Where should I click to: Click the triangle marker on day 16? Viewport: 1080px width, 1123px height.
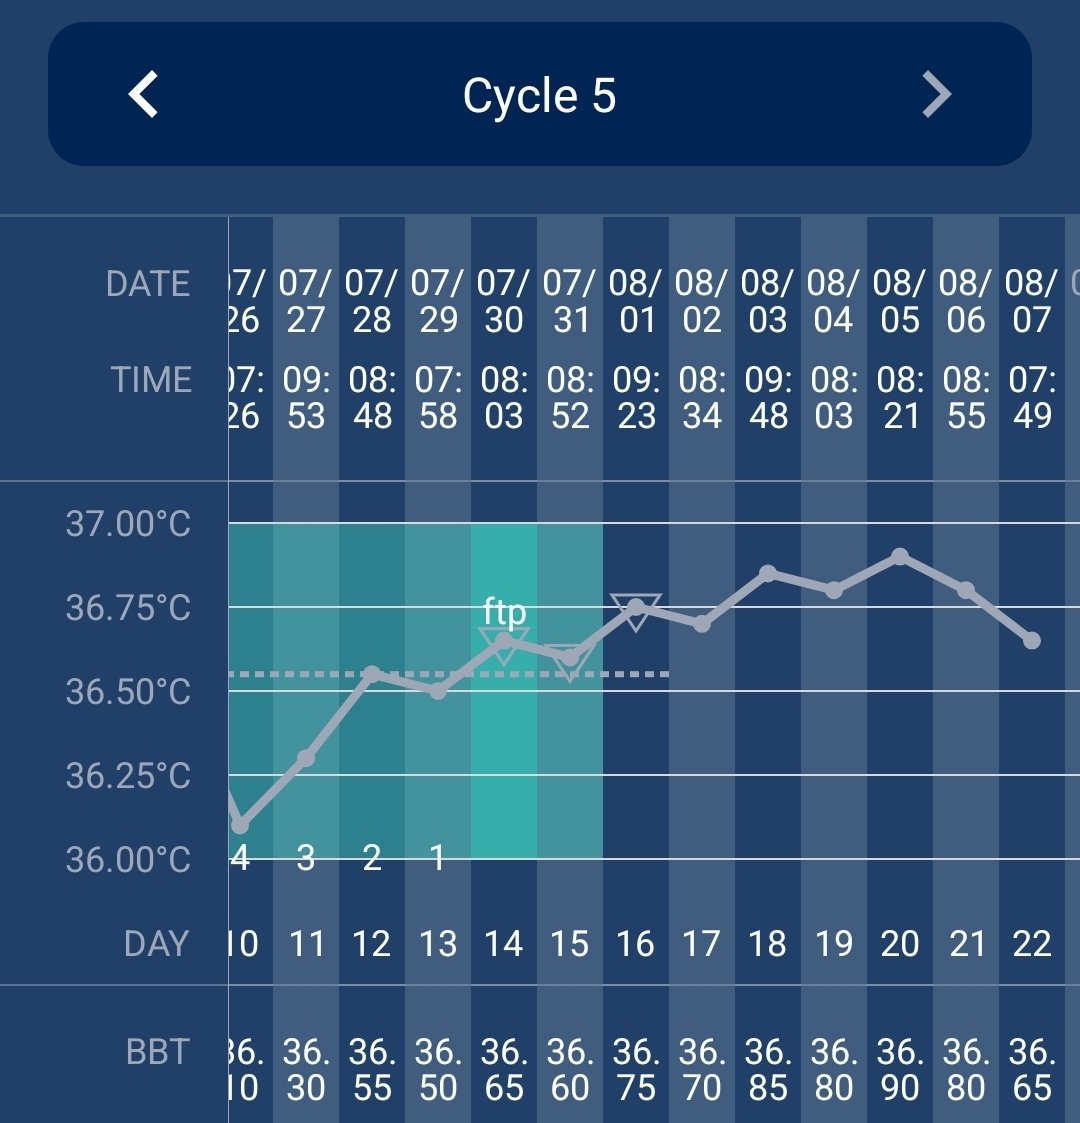[636, 610]
